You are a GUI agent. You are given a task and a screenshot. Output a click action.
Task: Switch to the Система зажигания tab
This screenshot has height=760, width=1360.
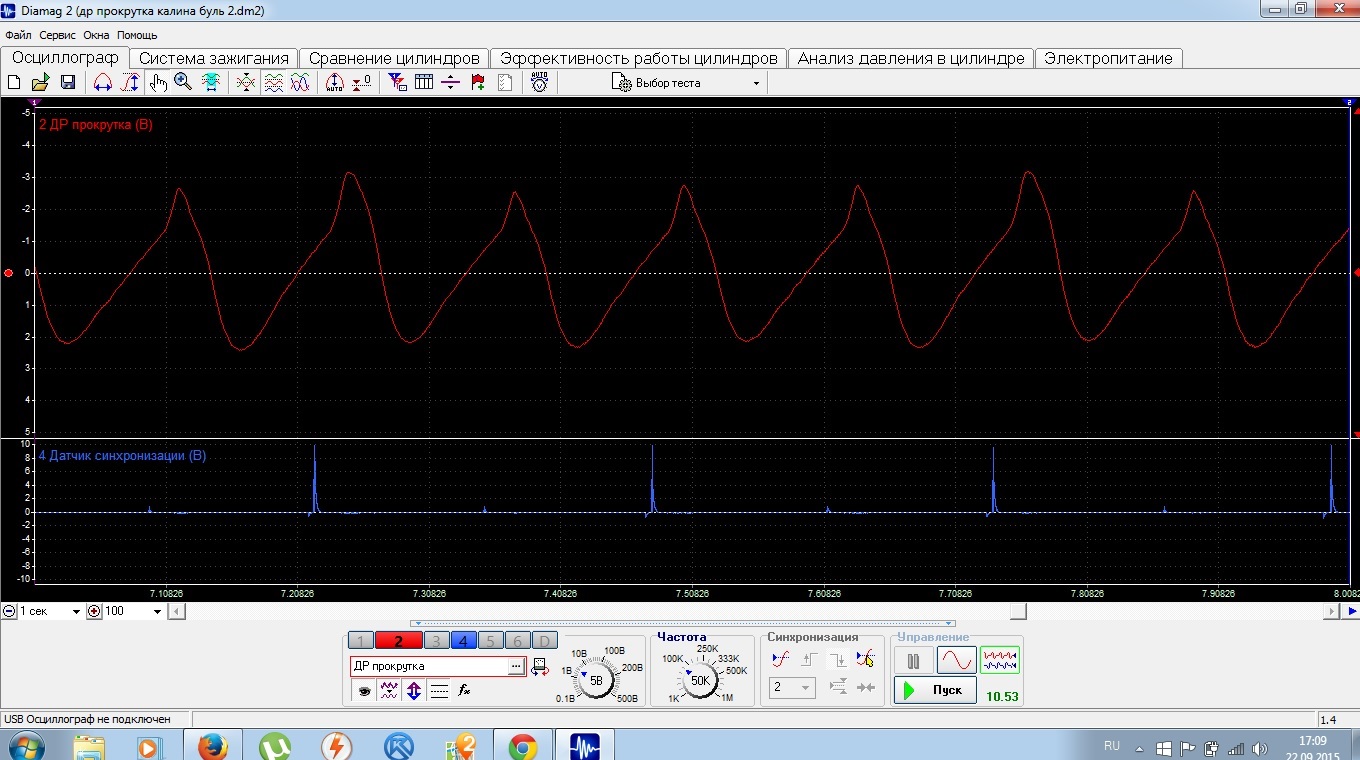click(x=214, y=58)
